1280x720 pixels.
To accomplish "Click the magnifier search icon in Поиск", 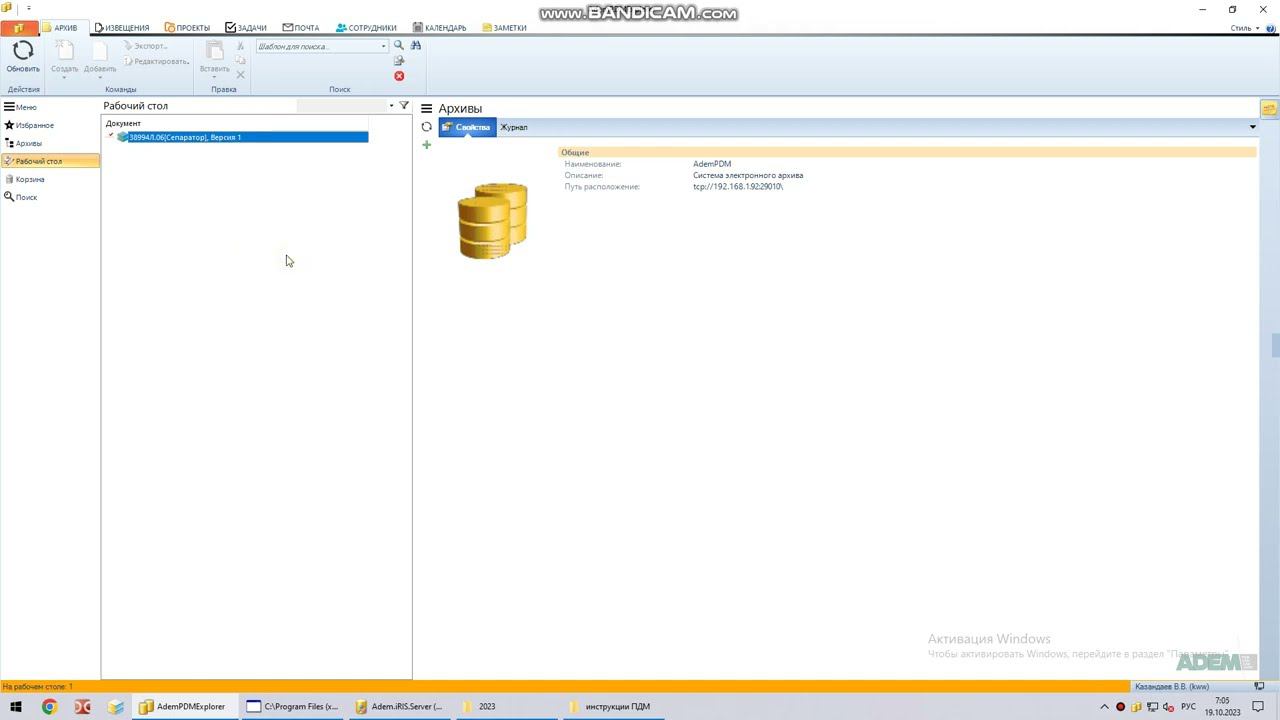I will pyautogui.click(x=399, y=46).
